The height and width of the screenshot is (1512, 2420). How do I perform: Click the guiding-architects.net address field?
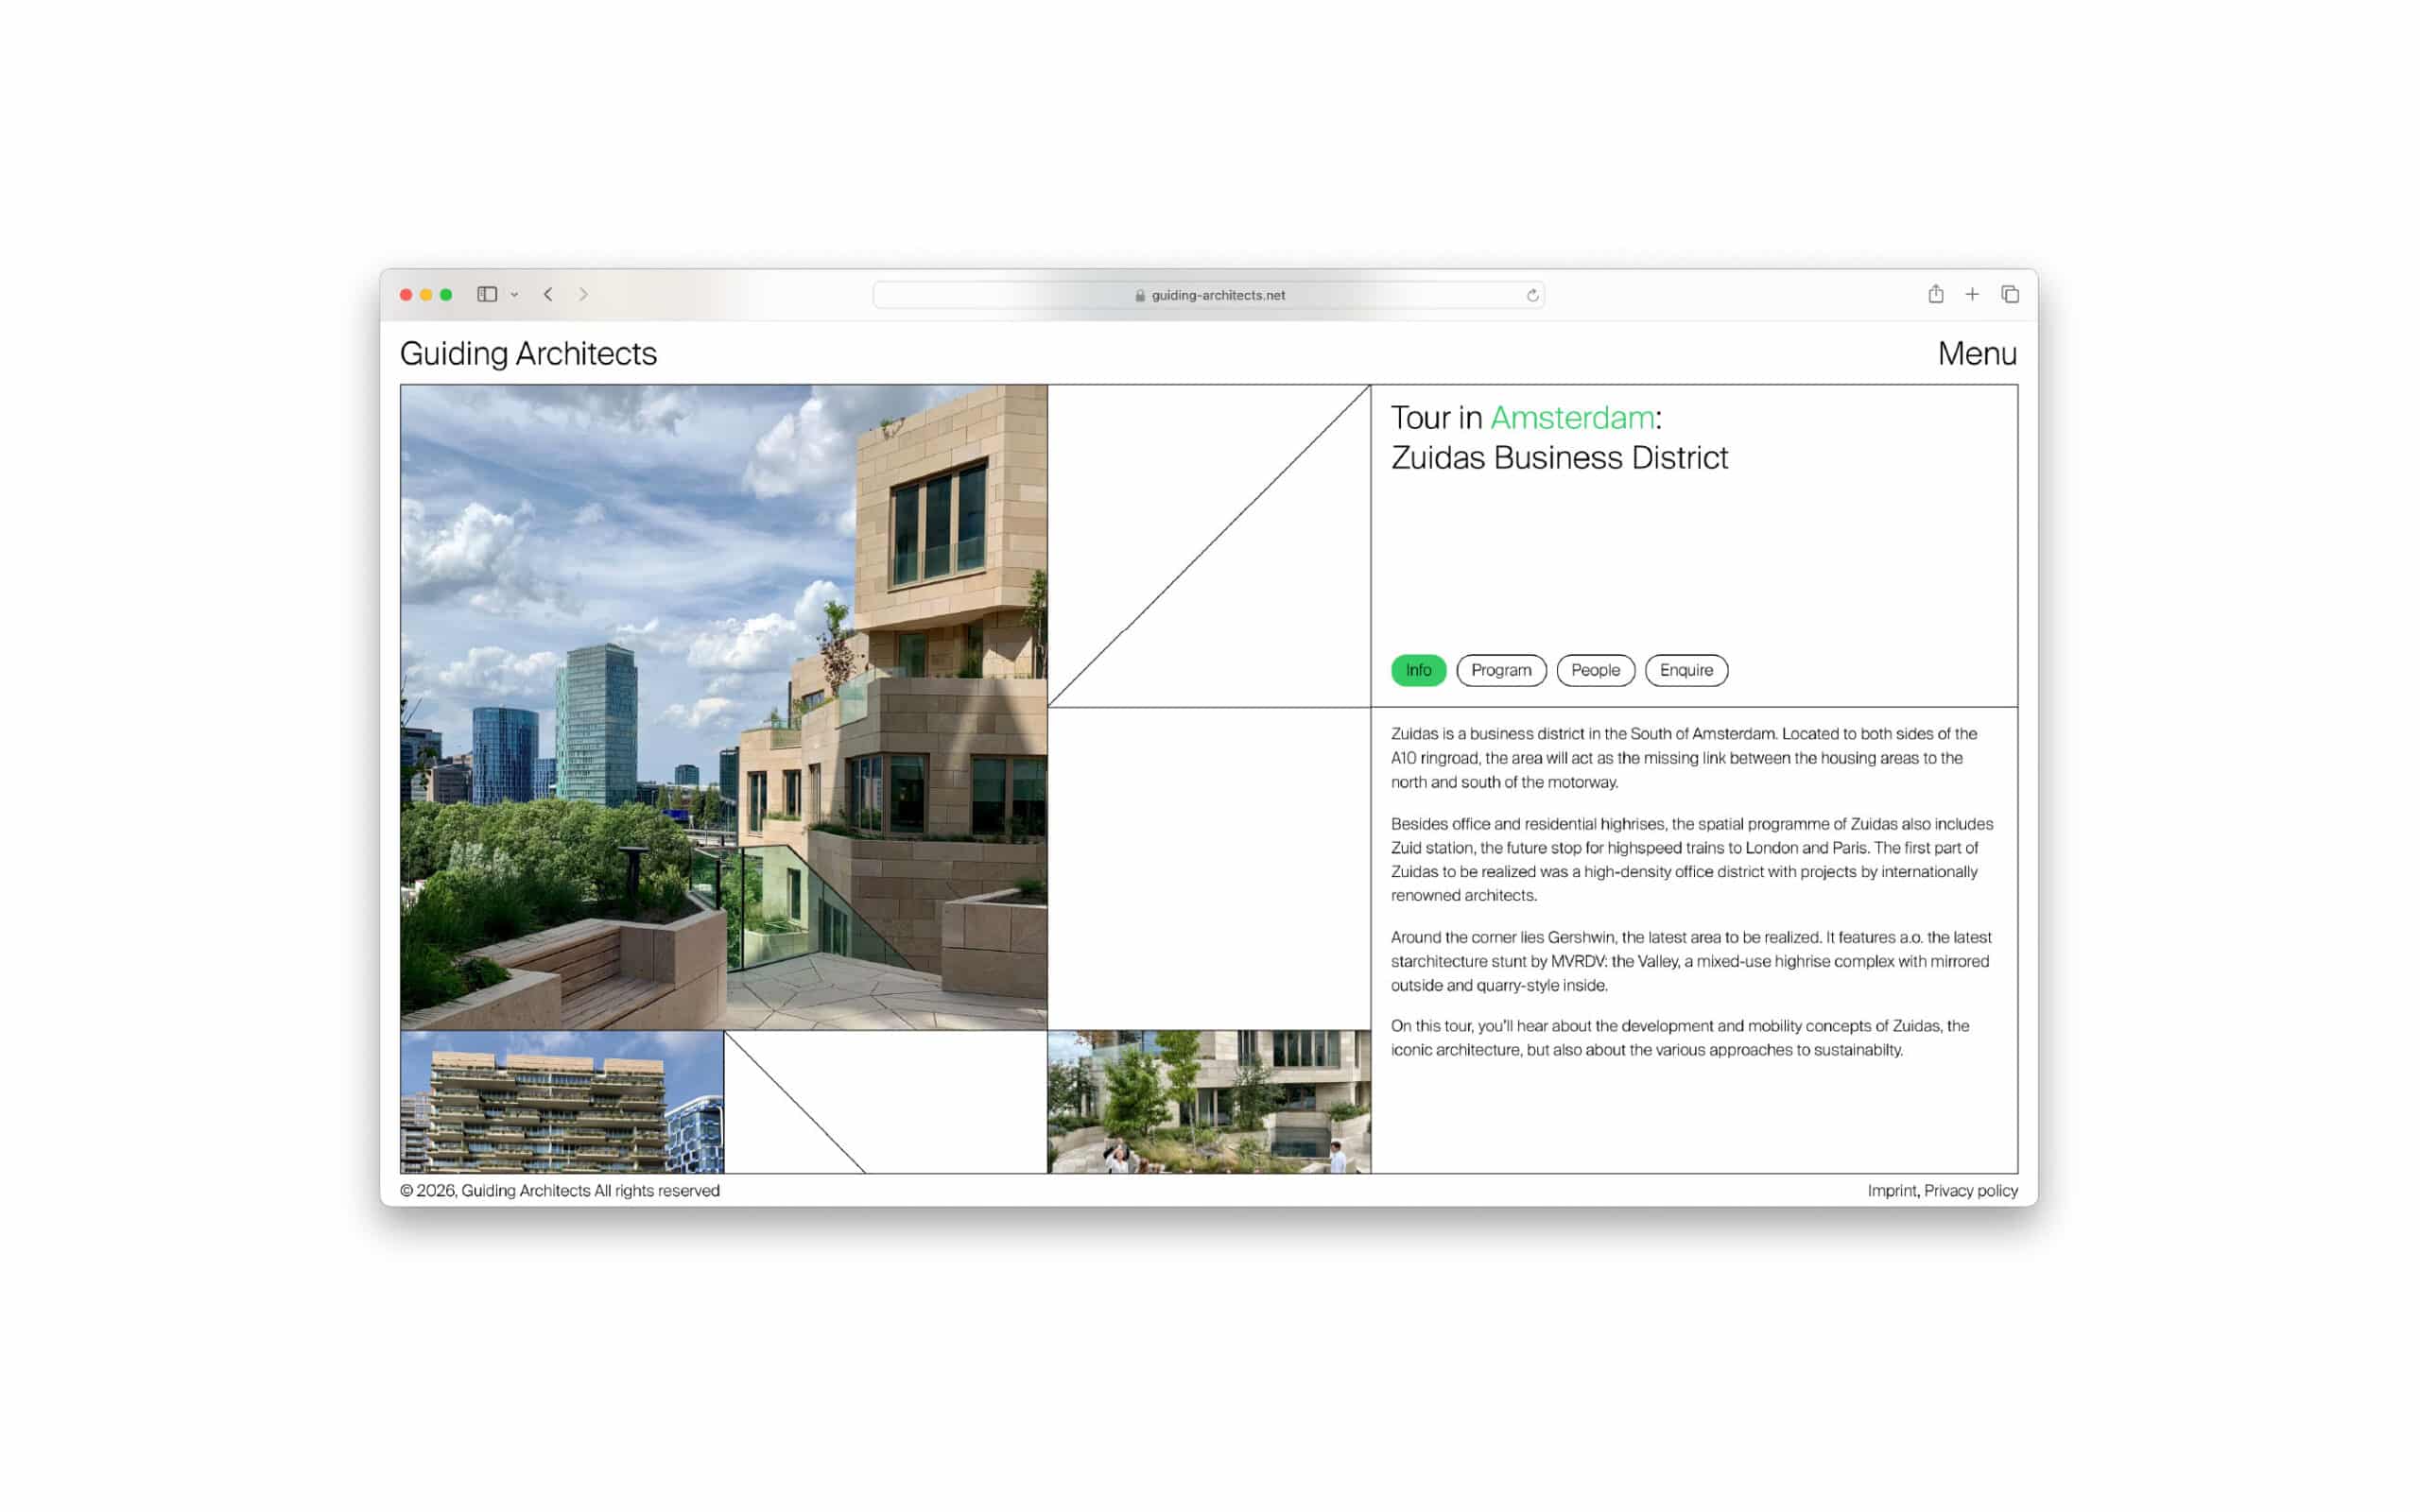pos(1218,295)
